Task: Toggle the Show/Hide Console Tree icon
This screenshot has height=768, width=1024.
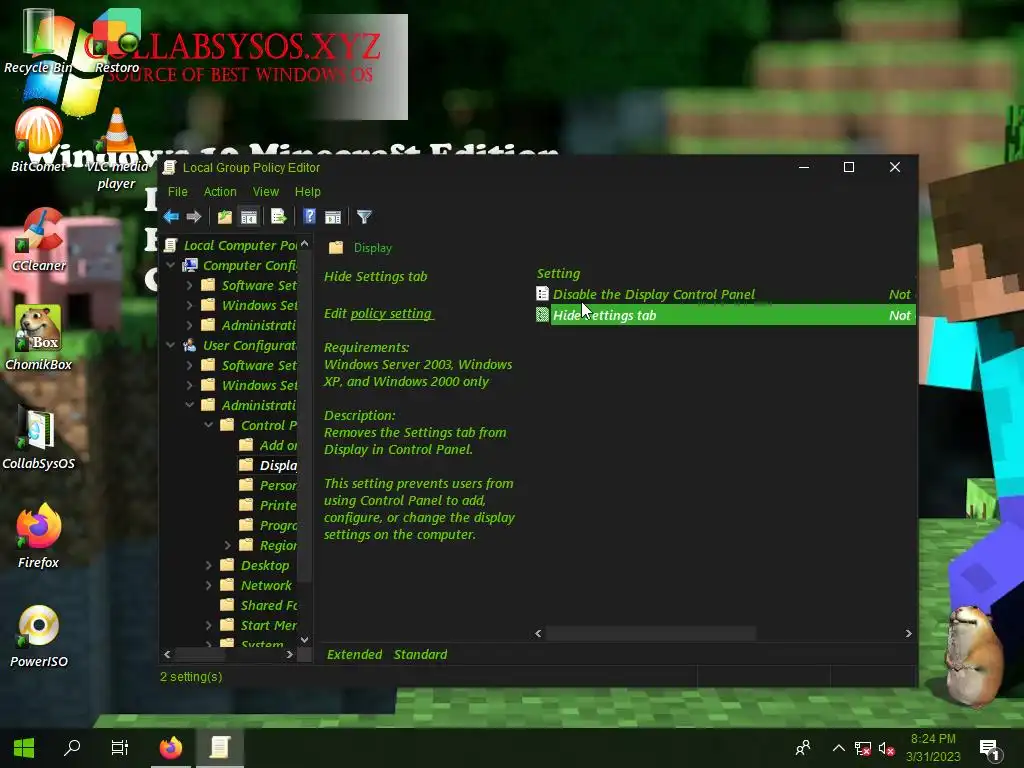Action: [249, 217]
